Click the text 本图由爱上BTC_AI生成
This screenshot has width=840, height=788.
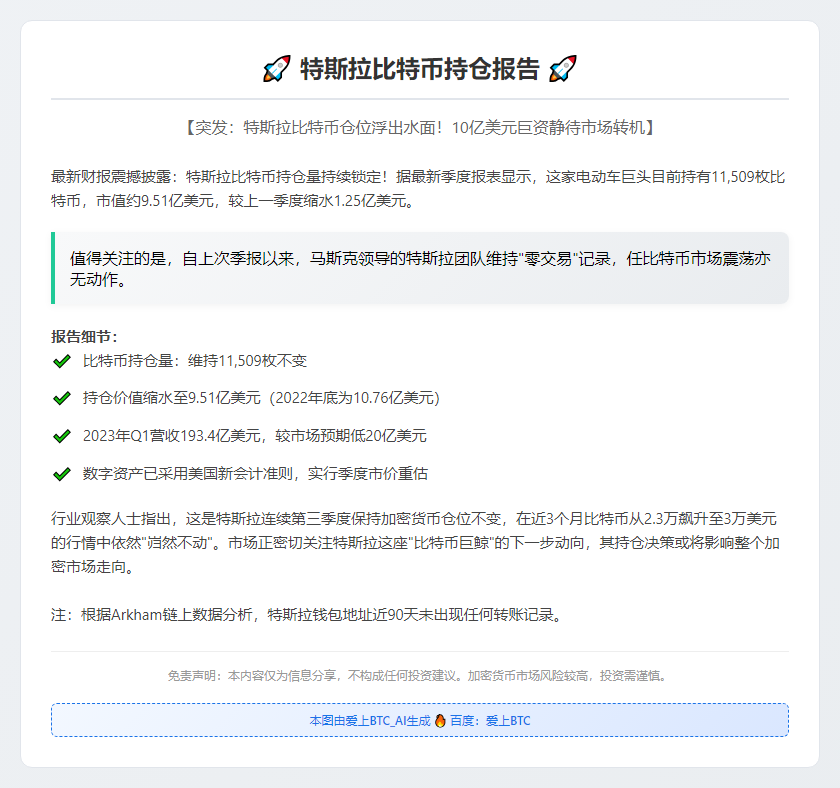click(370, 721)
